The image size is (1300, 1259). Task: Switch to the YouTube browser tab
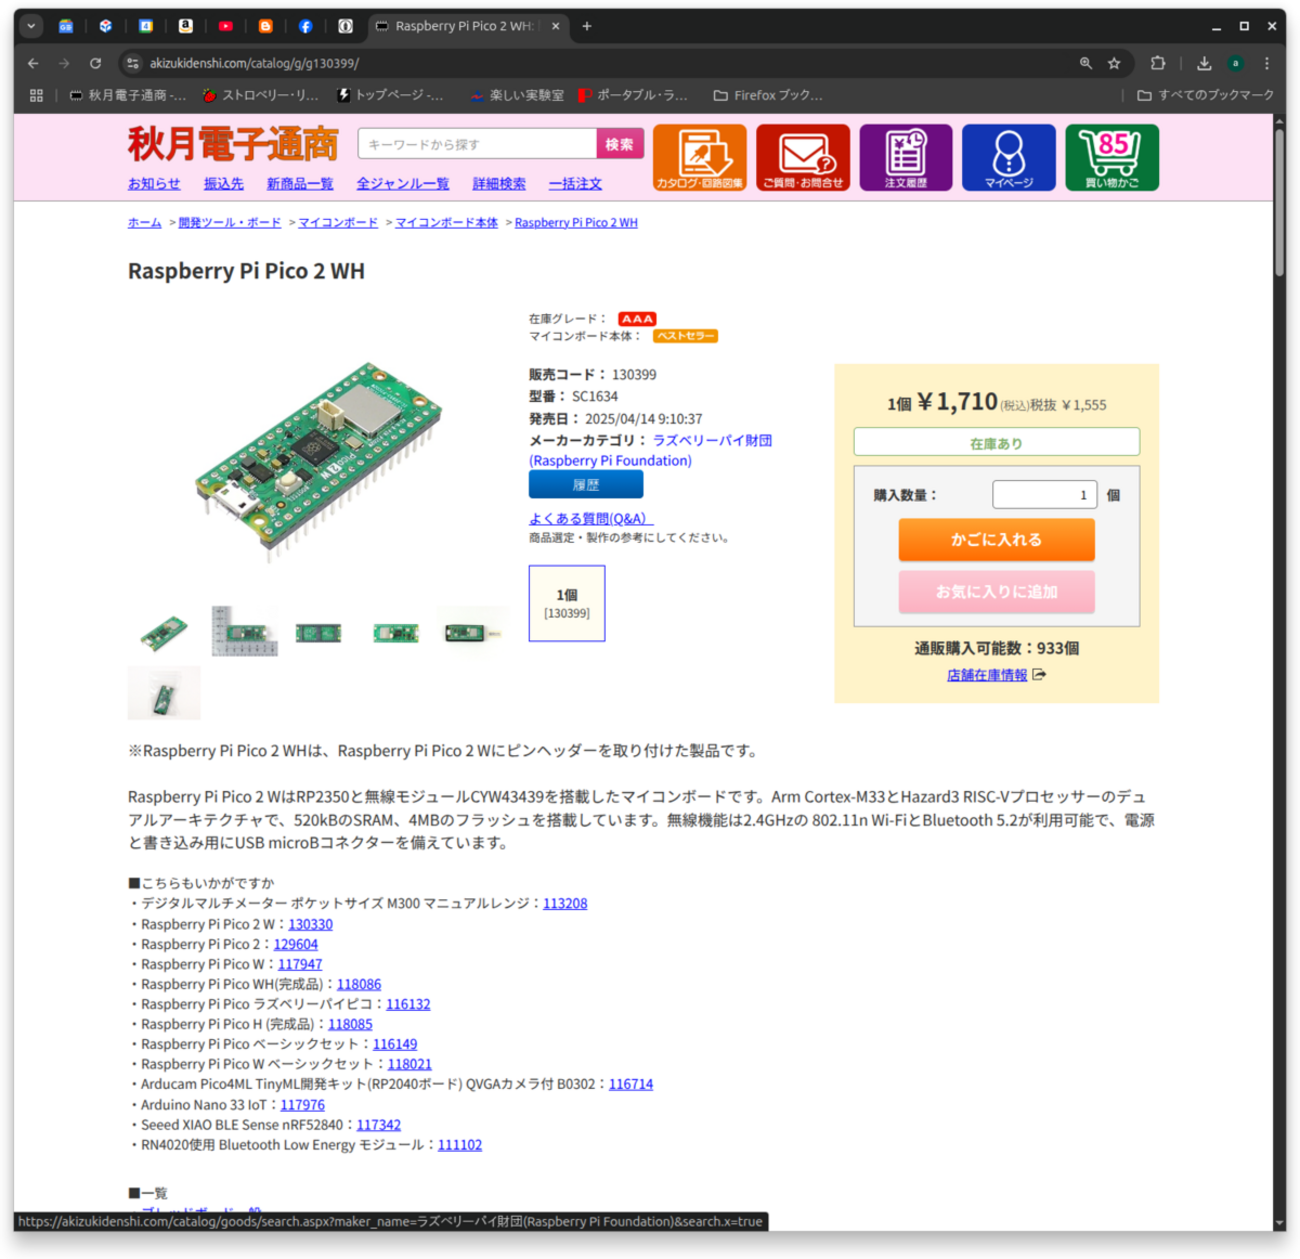(226, 26)
